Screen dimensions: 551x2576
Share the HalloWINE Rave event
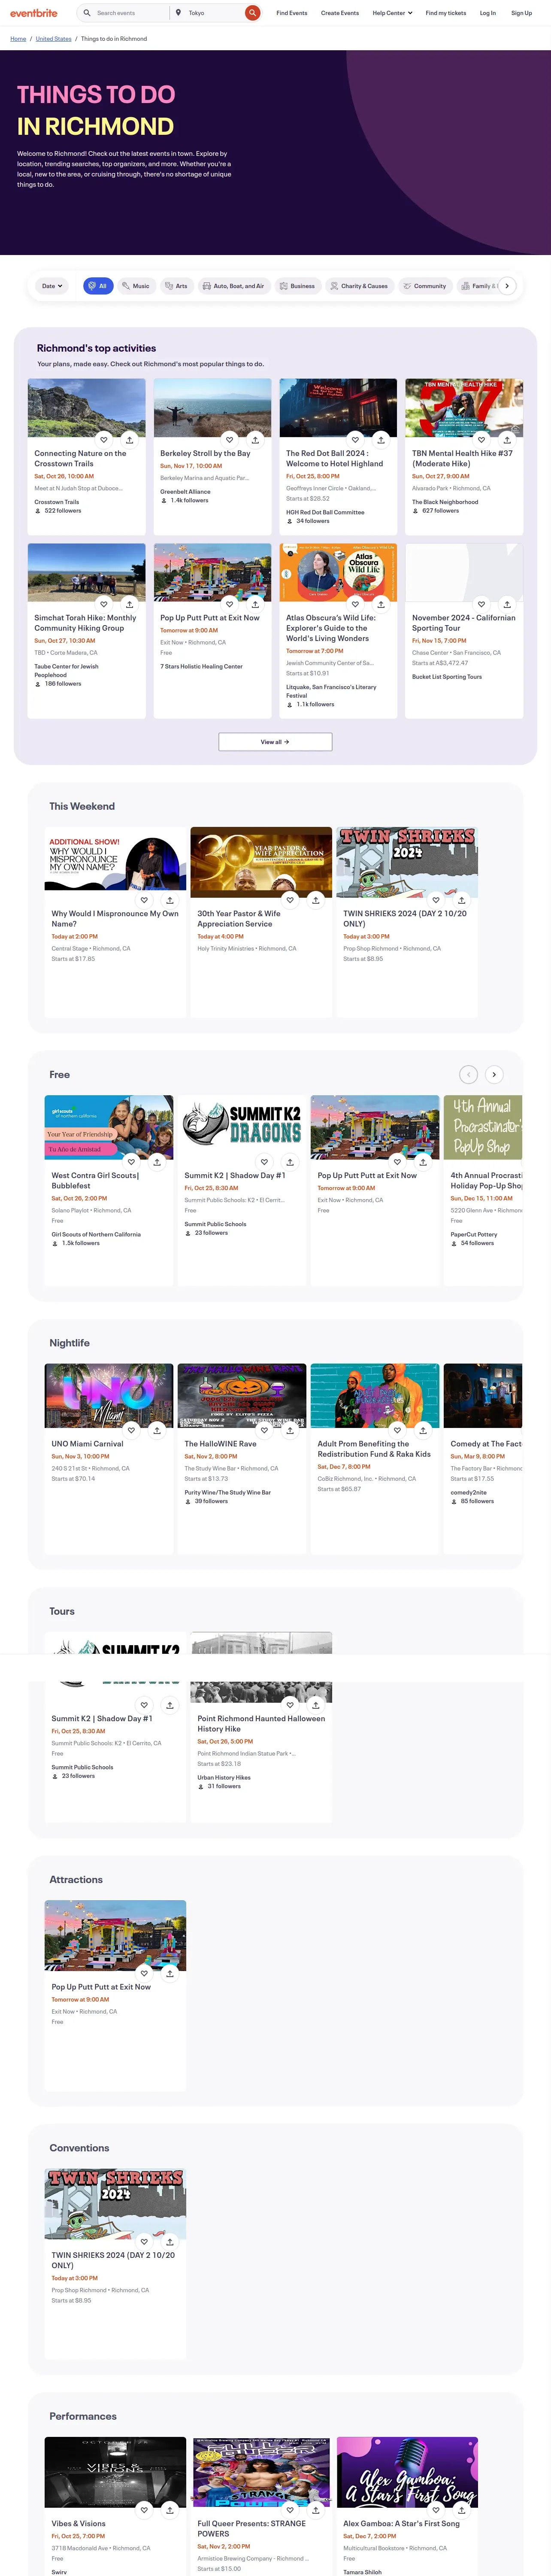[290, 1430]
